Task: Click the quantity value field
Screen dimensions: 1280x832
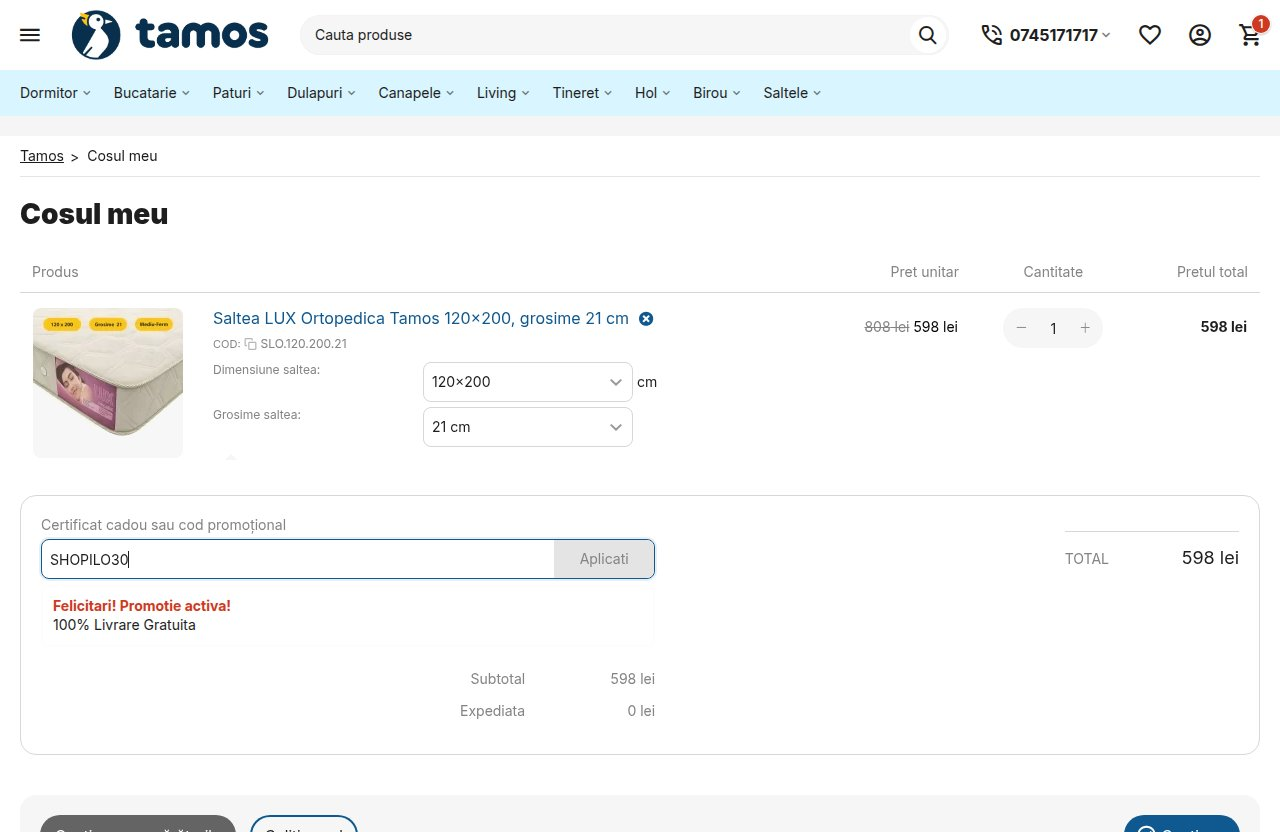Action: (1053, 328)
